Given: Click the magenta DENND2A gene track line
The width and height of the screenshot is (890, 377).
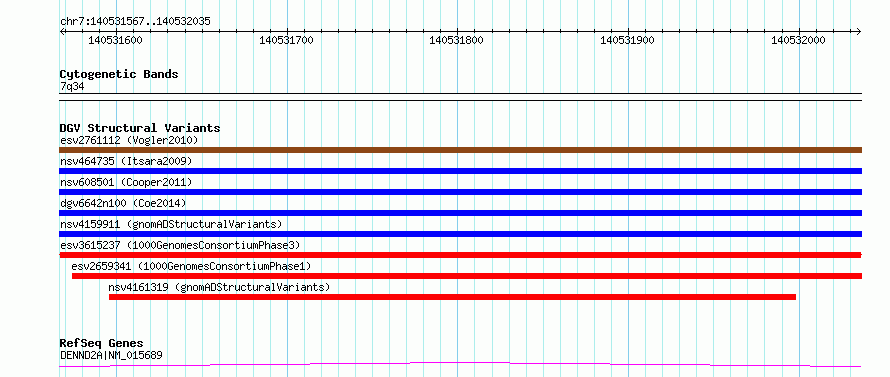Looking at the screenshot, I should (460, 365).
